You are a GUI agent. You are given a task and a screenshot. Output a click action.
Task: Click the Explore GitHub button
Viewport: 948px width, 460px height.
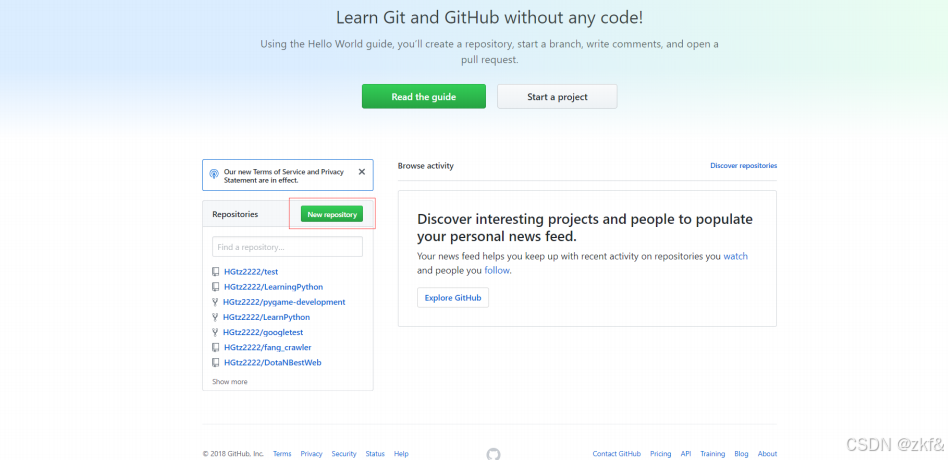[453, 297]
